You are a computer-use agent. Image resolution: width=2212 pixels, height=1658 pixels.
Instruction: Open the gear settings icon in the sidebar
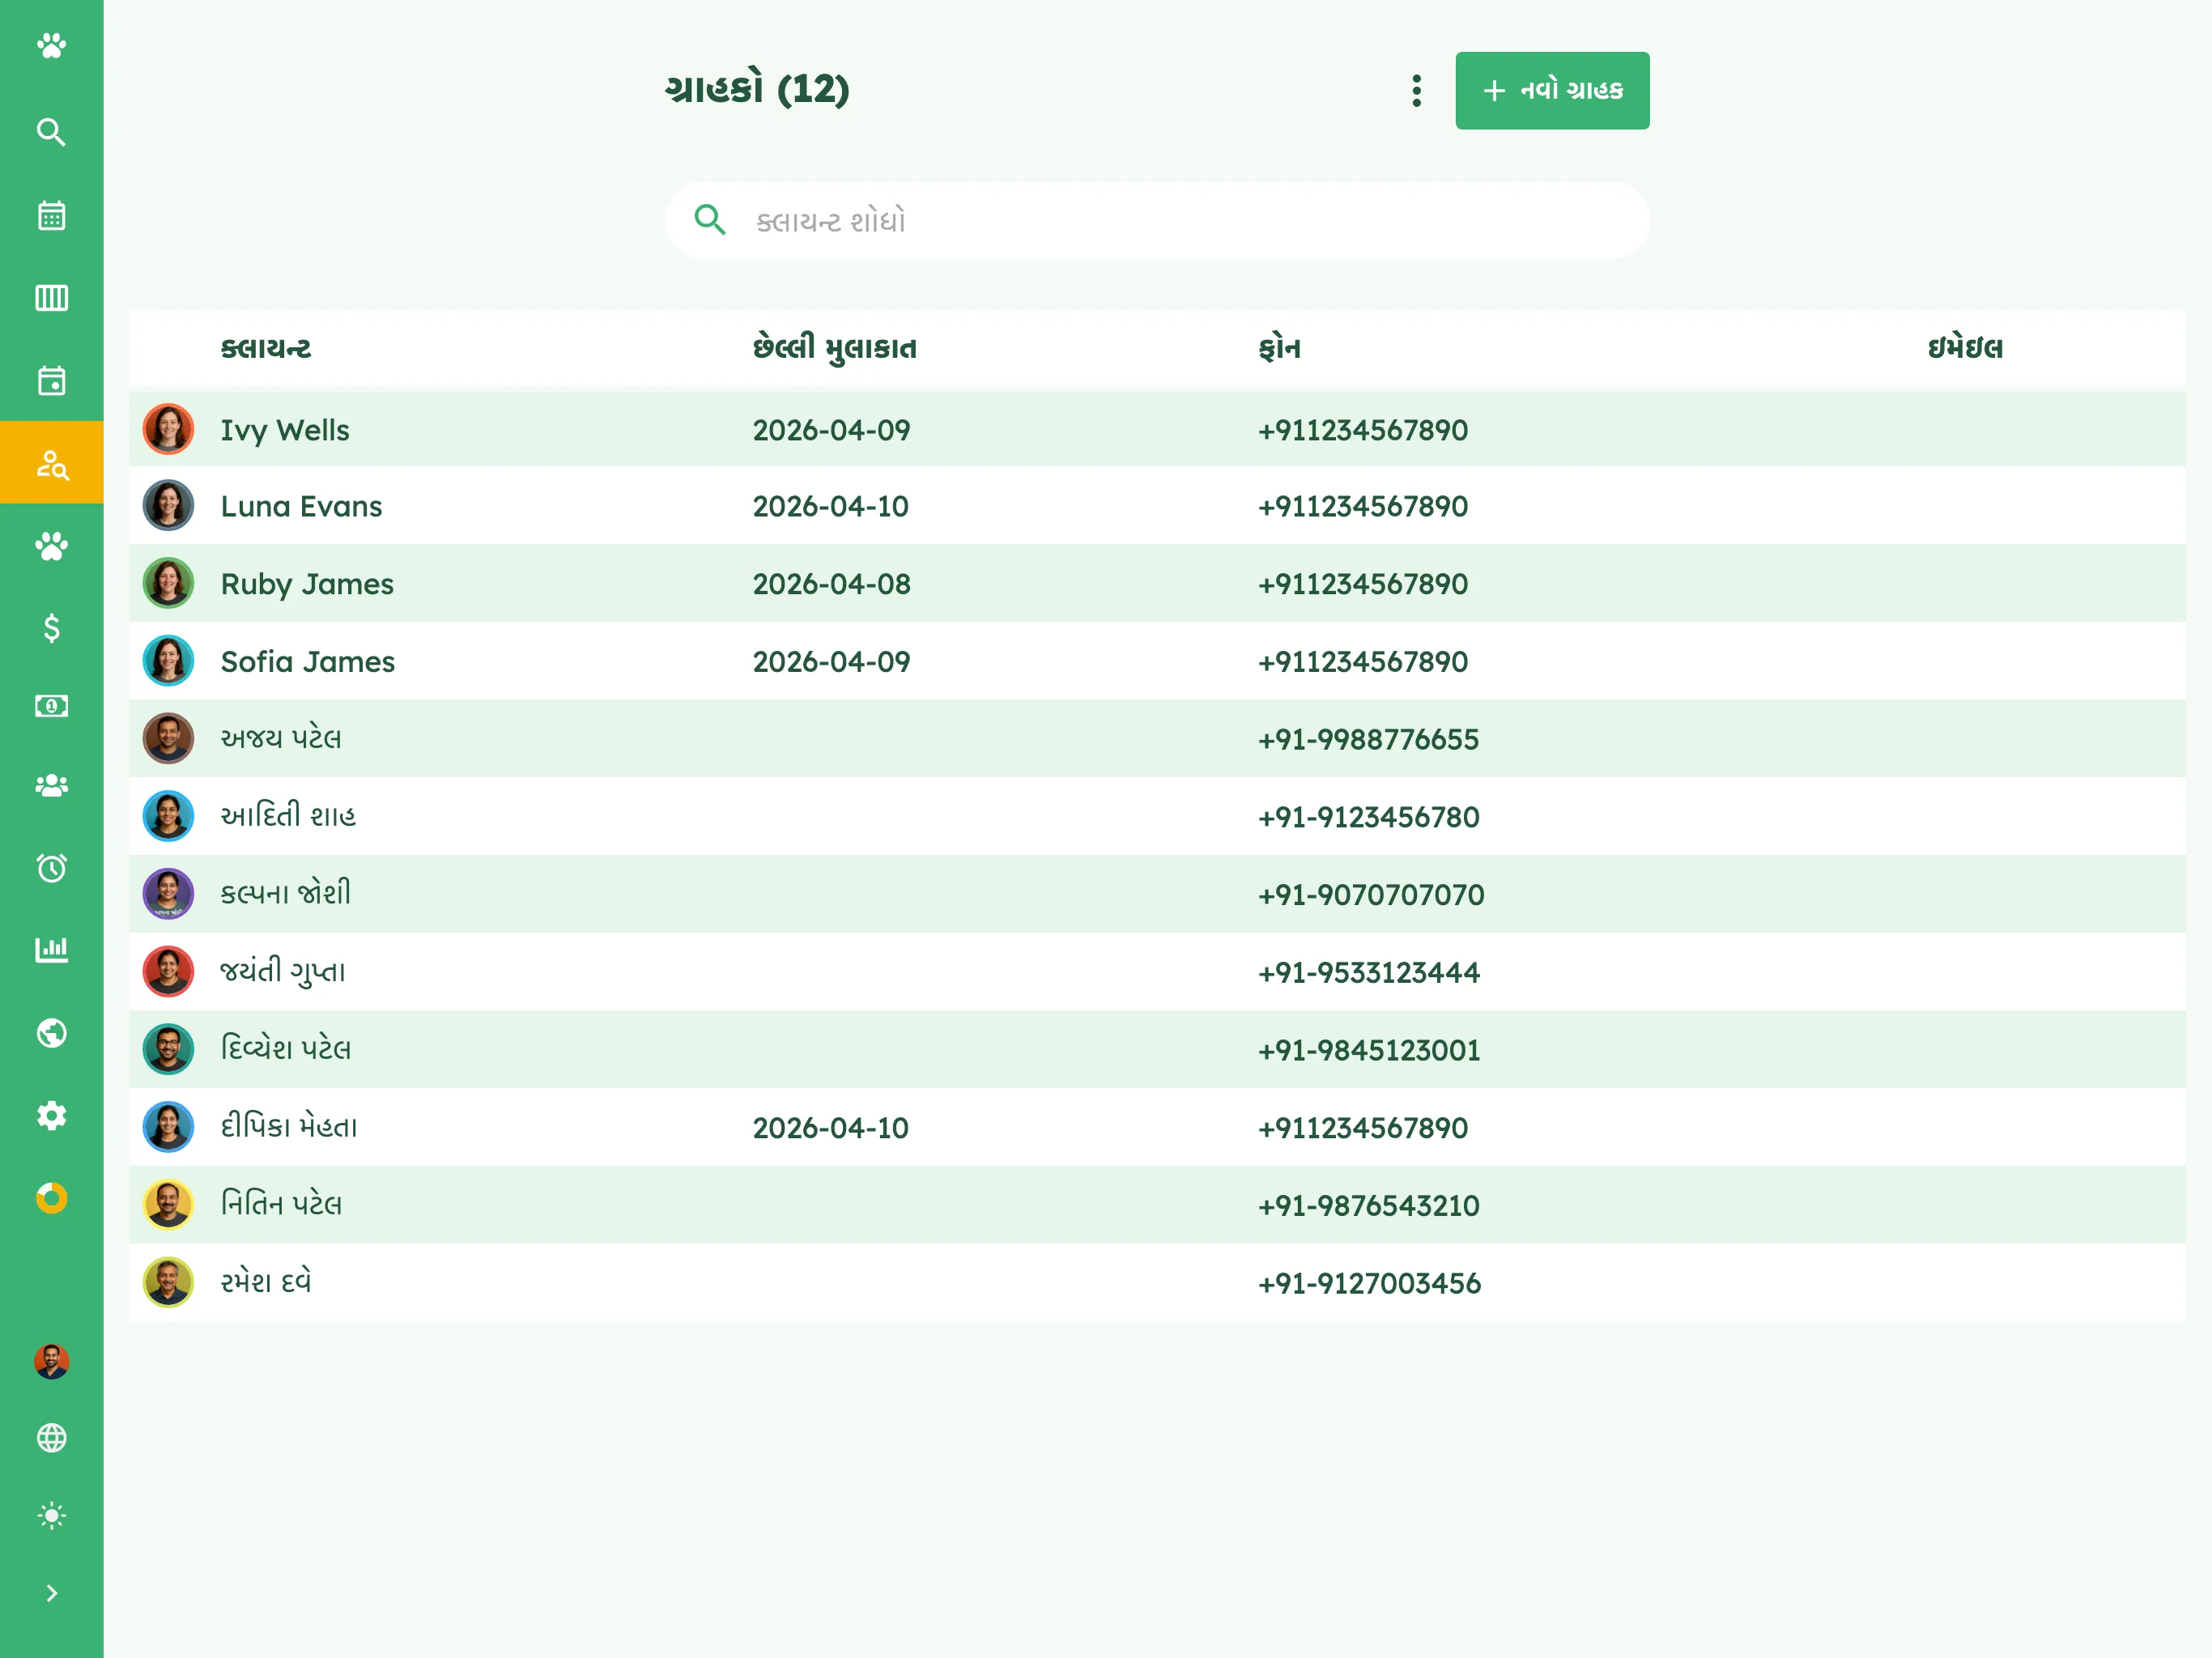pos(51,1115)
